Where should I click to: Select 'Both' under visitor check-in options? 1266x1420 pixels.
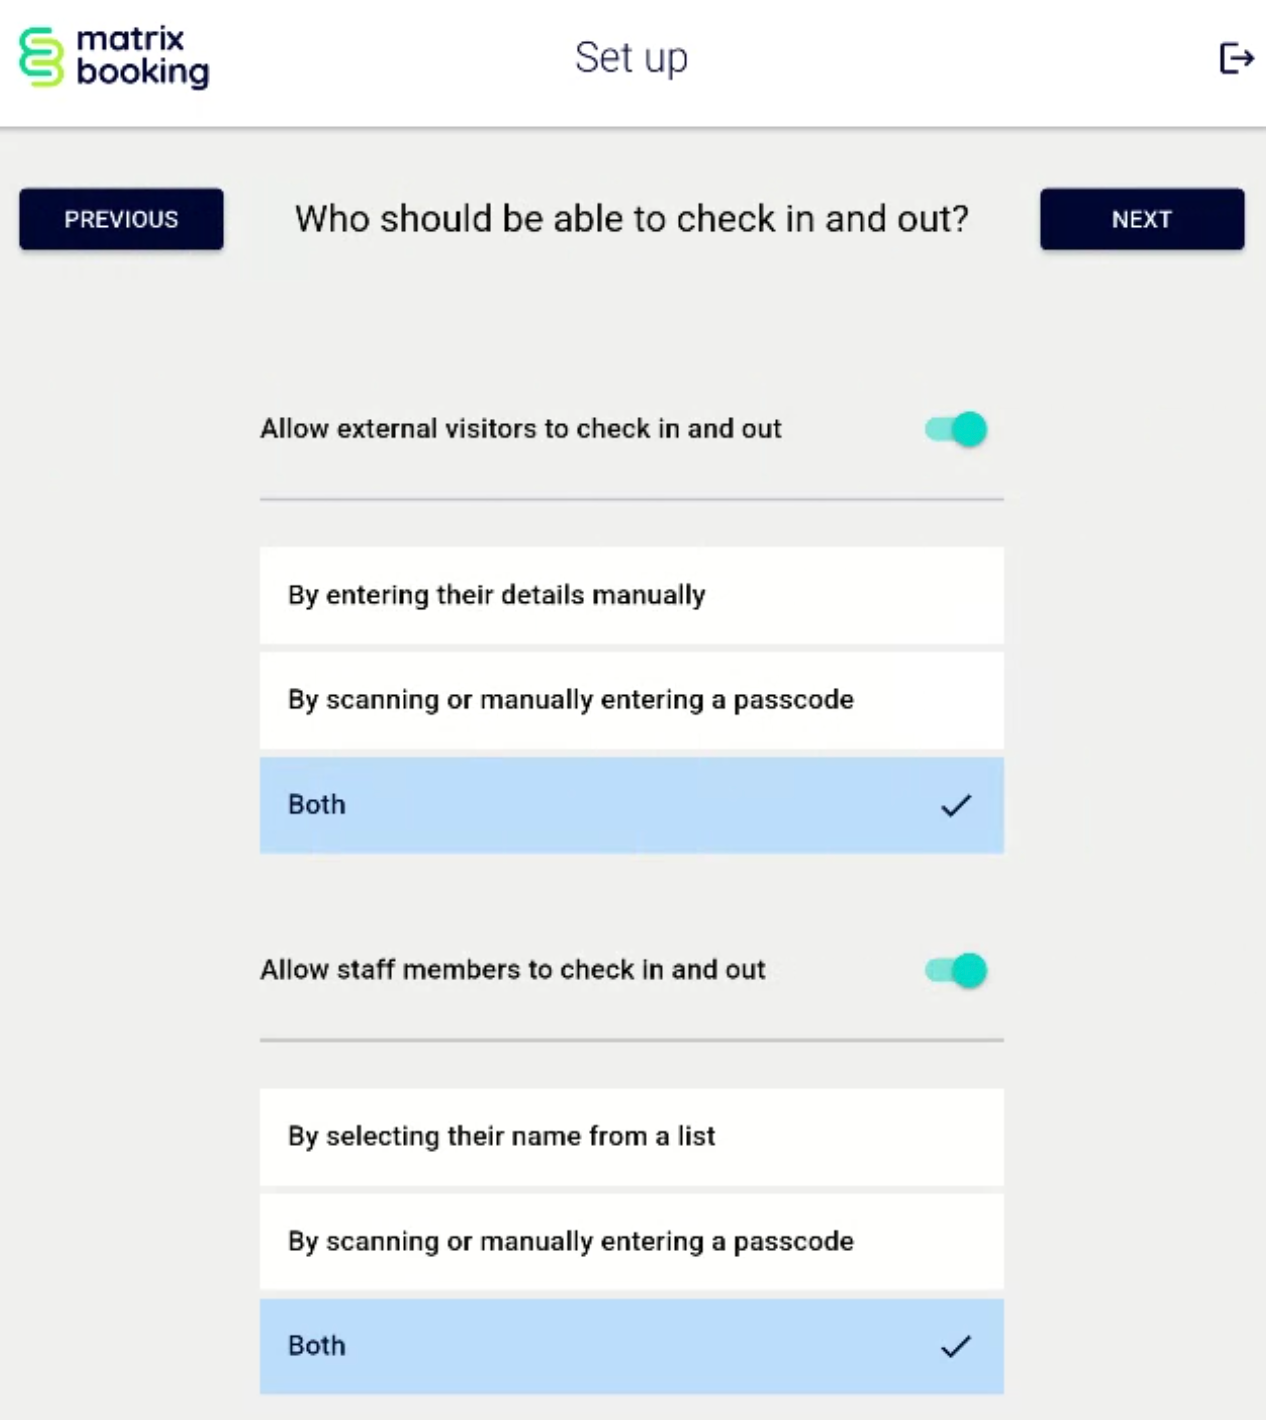(632, 805)
